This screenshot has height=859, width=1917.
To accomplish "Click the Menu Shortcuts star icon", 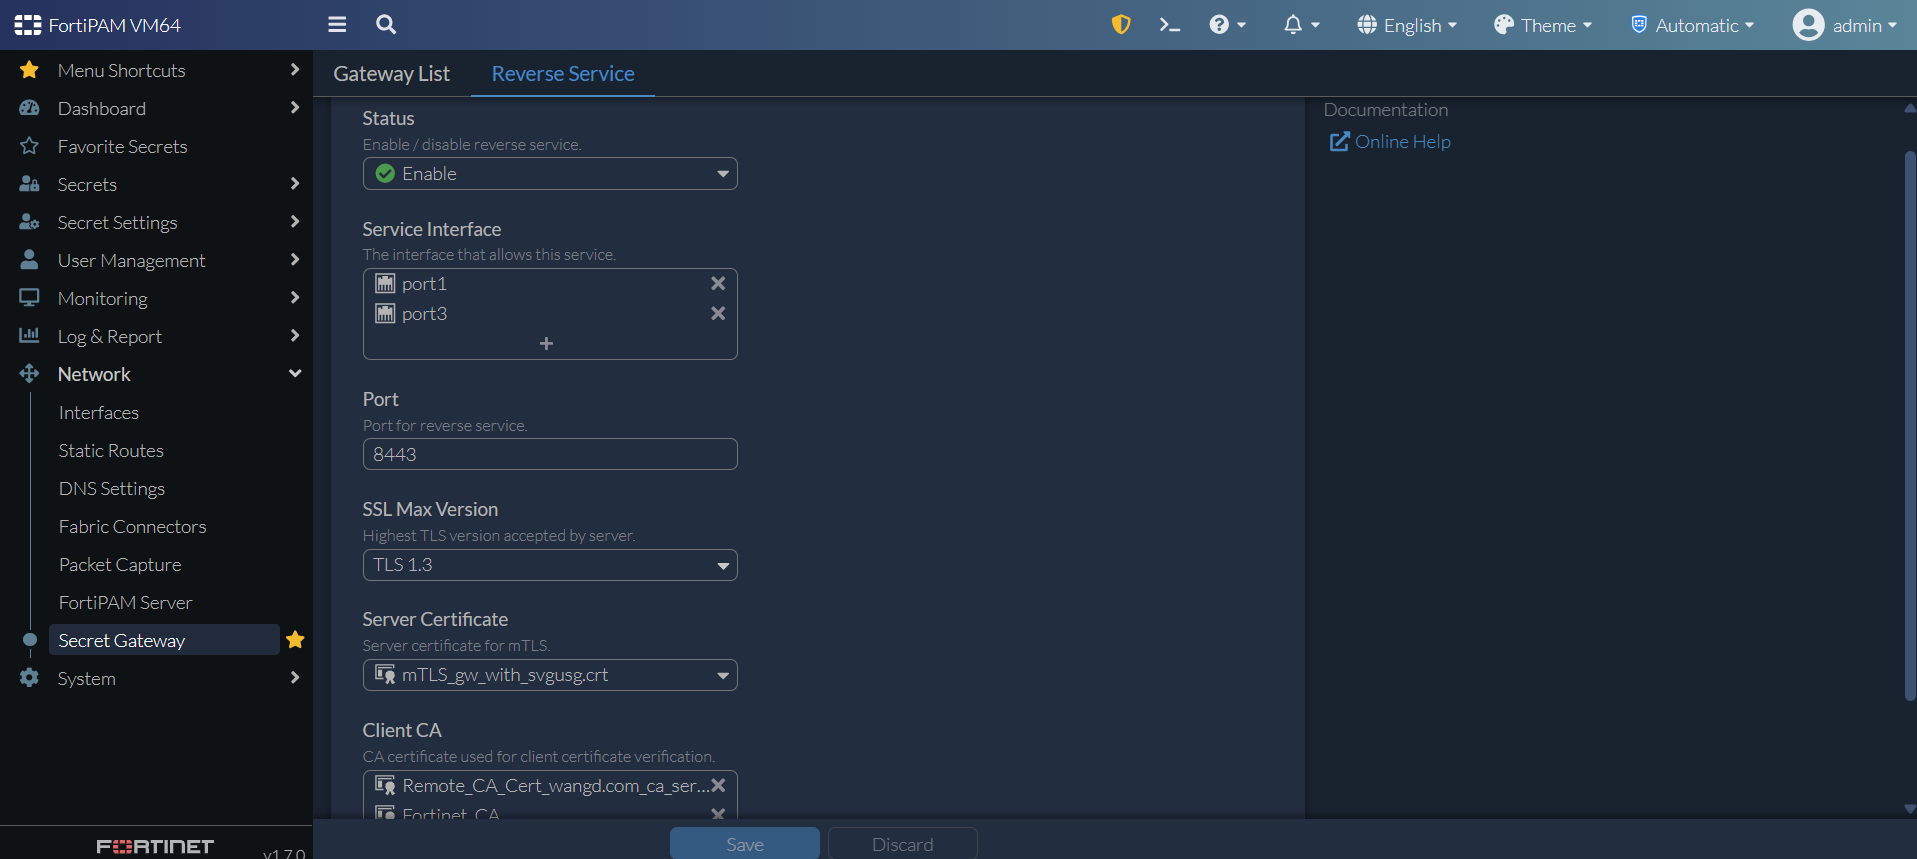I will 29,70.
